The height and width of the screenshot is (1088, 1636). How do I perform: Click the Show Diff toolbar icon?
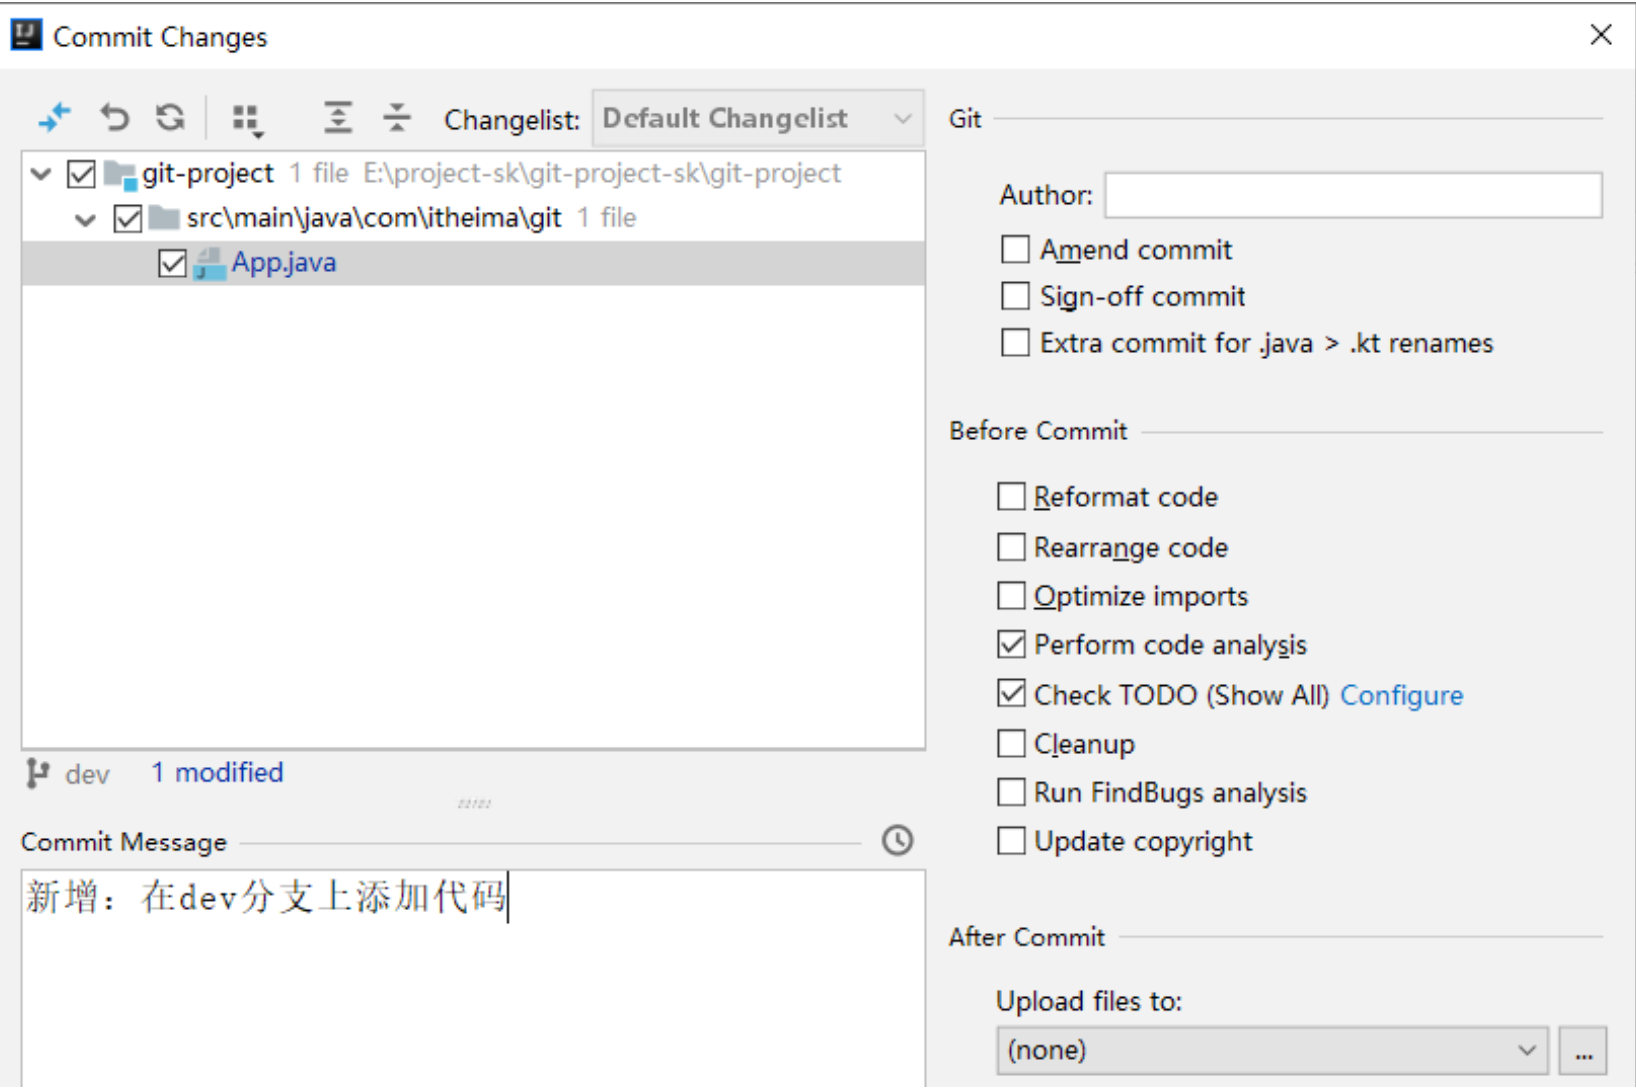(54, 118)
